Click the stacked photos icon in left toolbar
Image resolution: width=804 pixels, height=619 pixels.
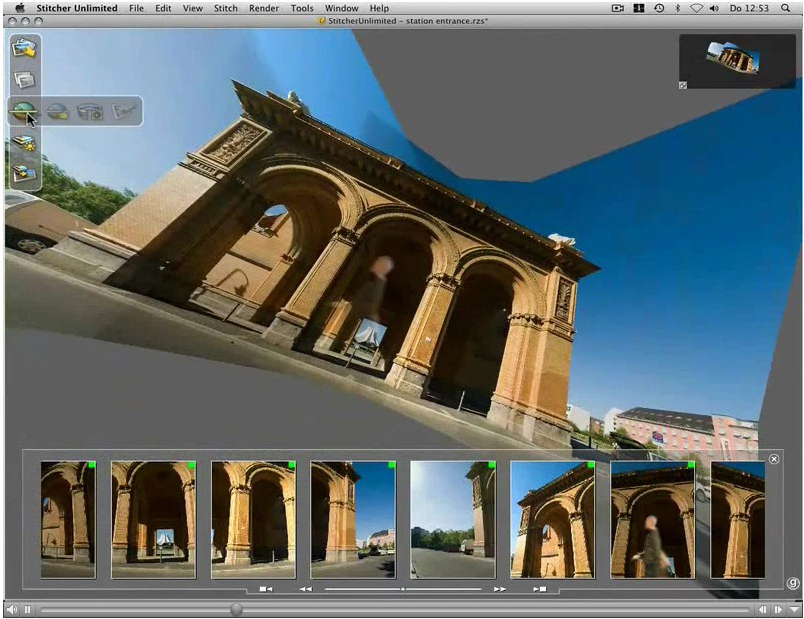click(x=24, y=79)
